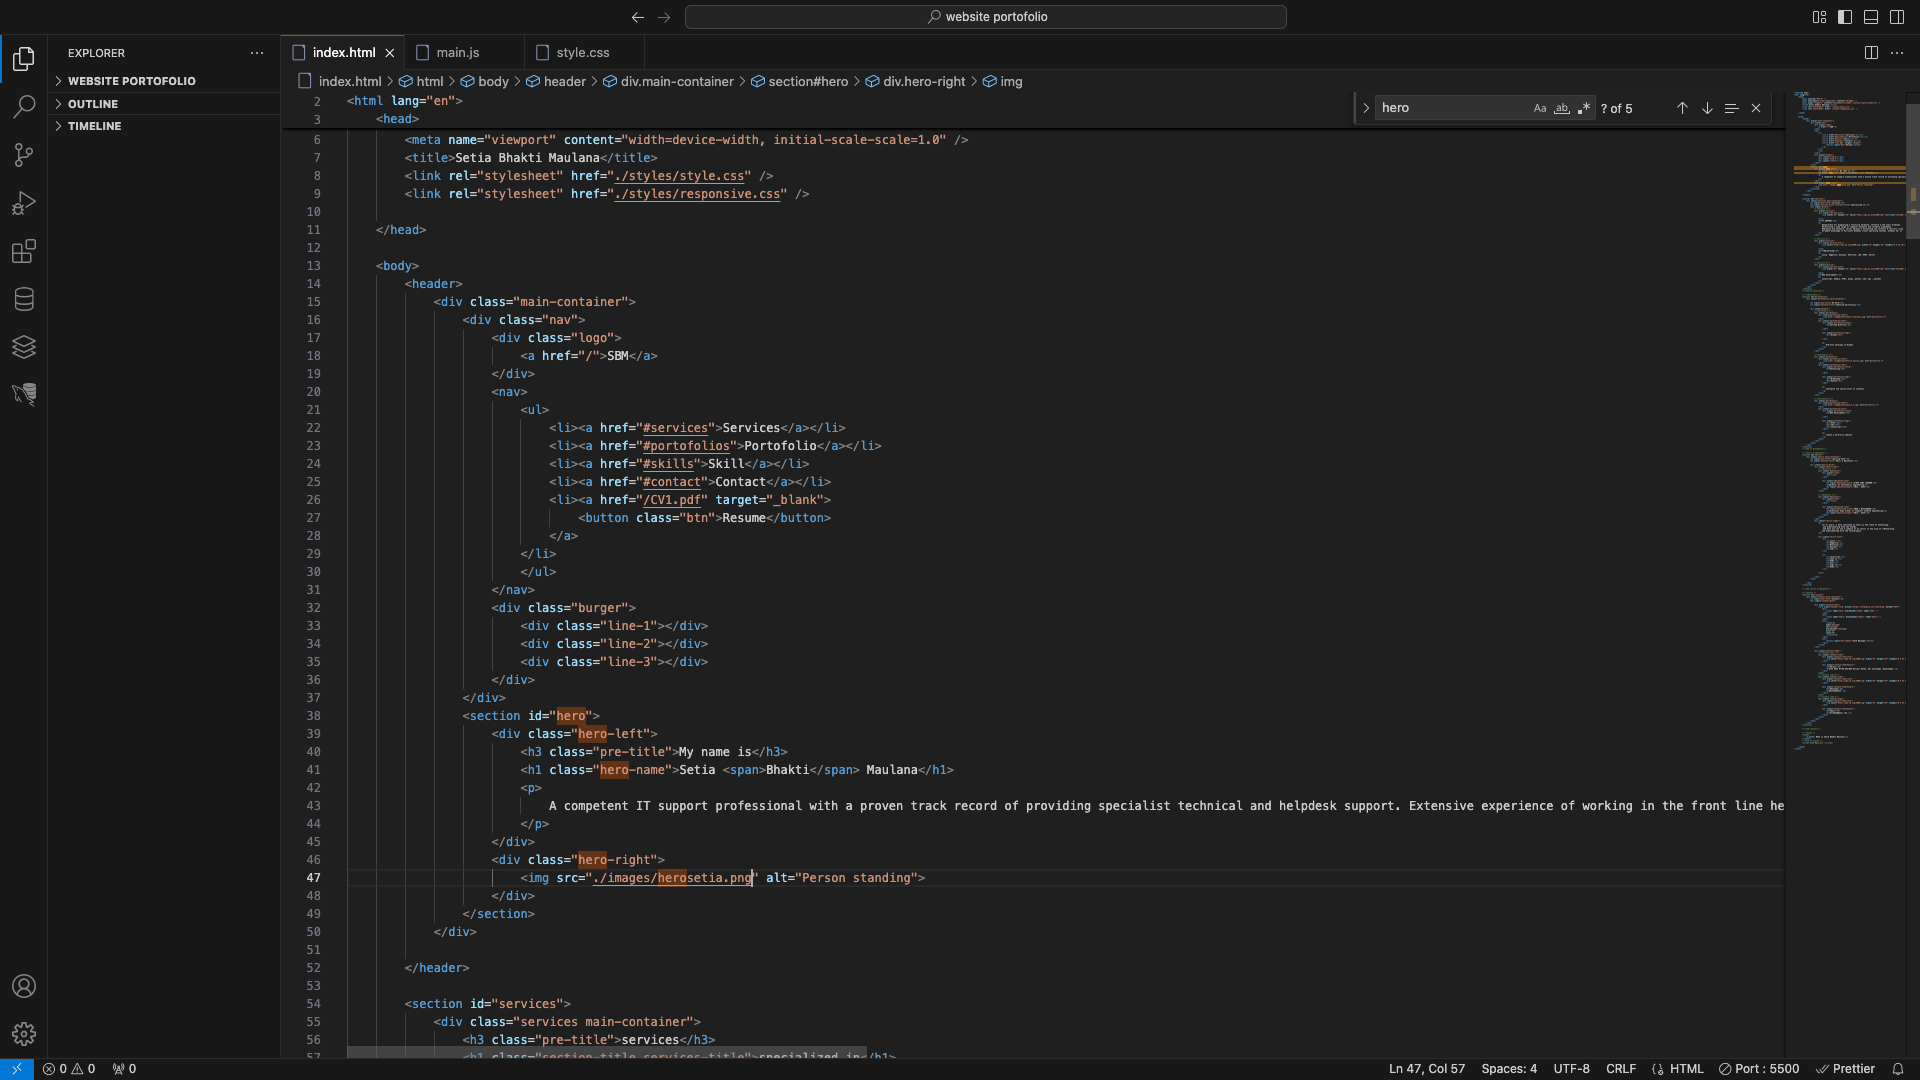Change language mode HTML in status bar
This screenshot has height=1080, width=1920.
[x=1686, y=1069]
